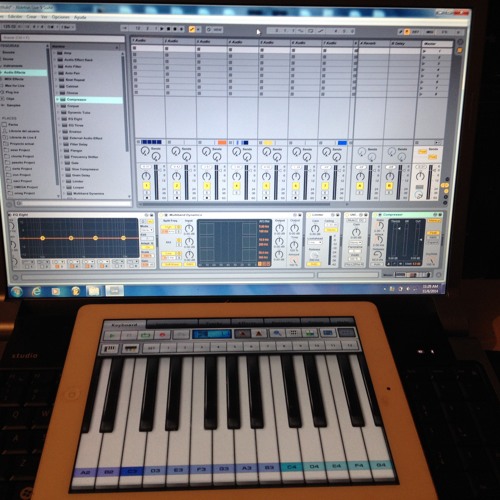This screenshot has height=500, width=500.
Task: Open the Crear menu
Action: click(31, 16)
